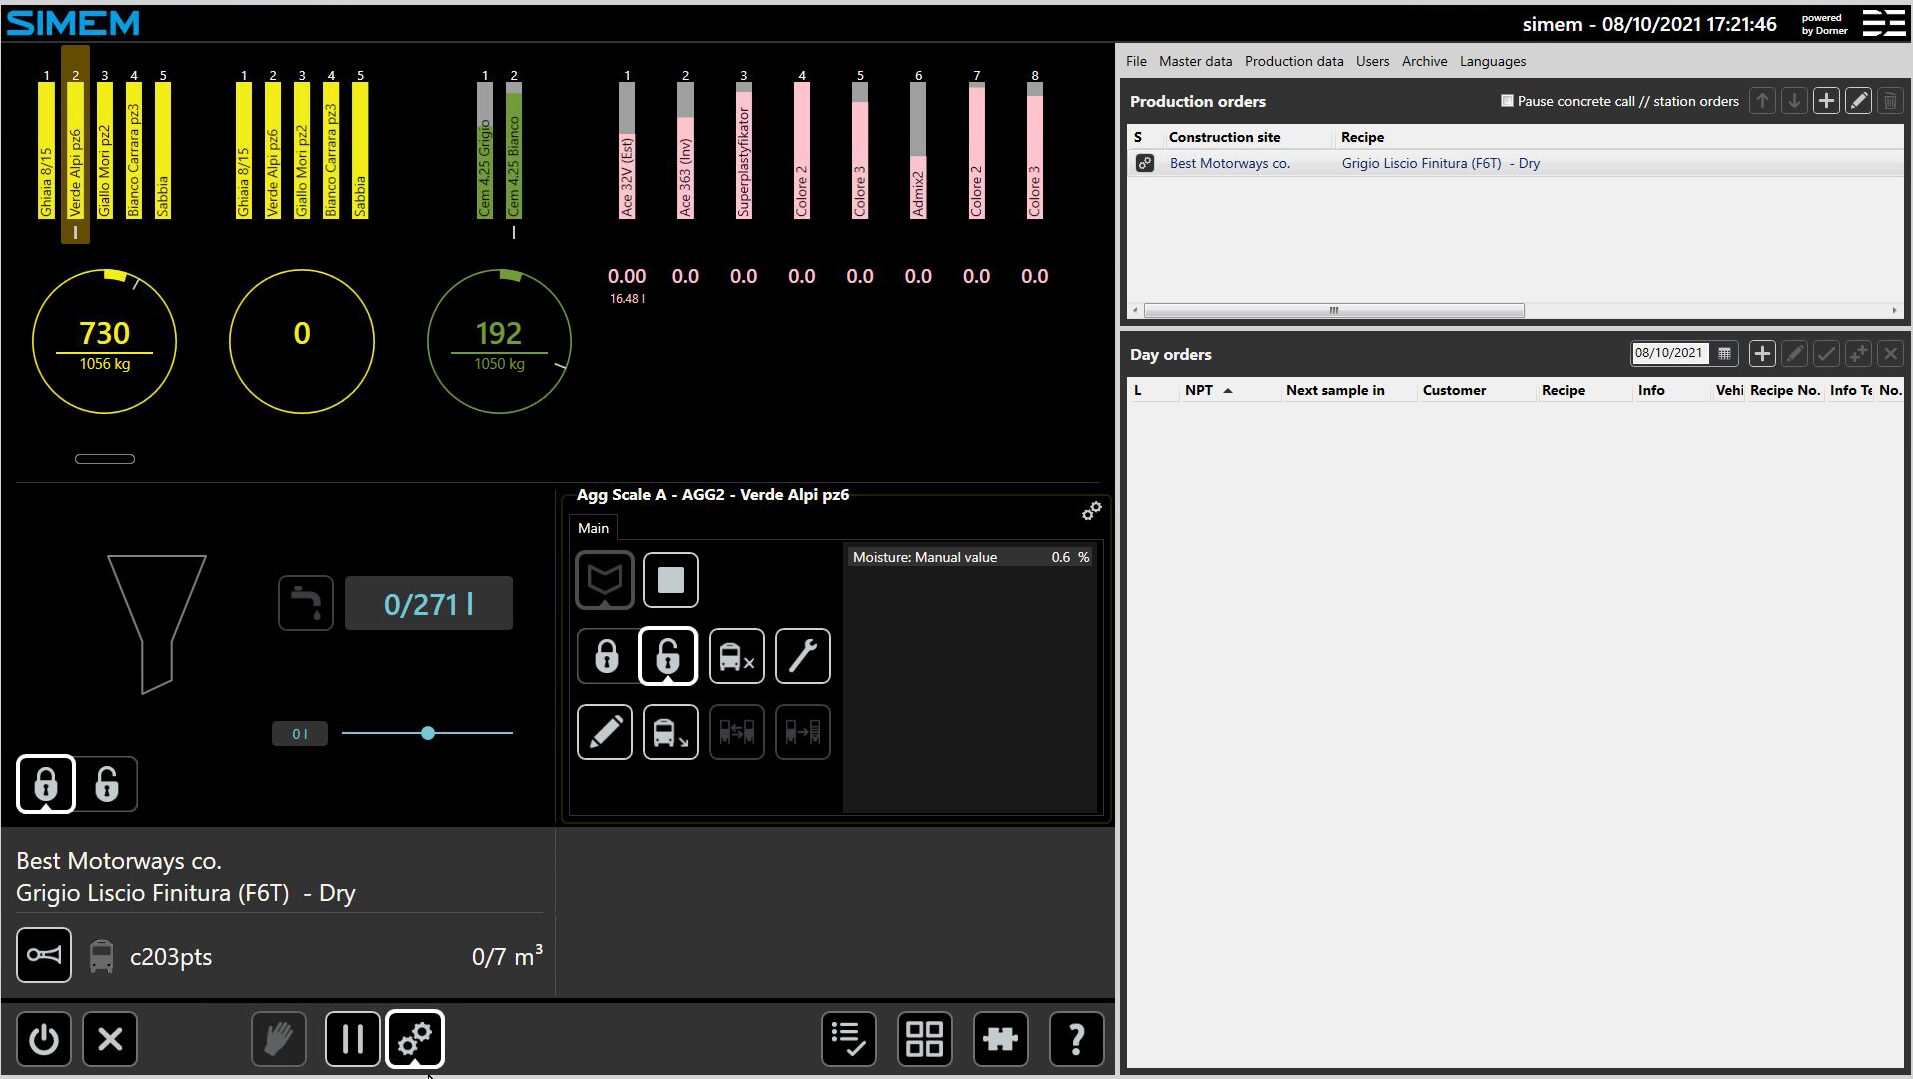Open the Master data menu
This screenshot has height=1079, width=1913.
pos(1195,61)
